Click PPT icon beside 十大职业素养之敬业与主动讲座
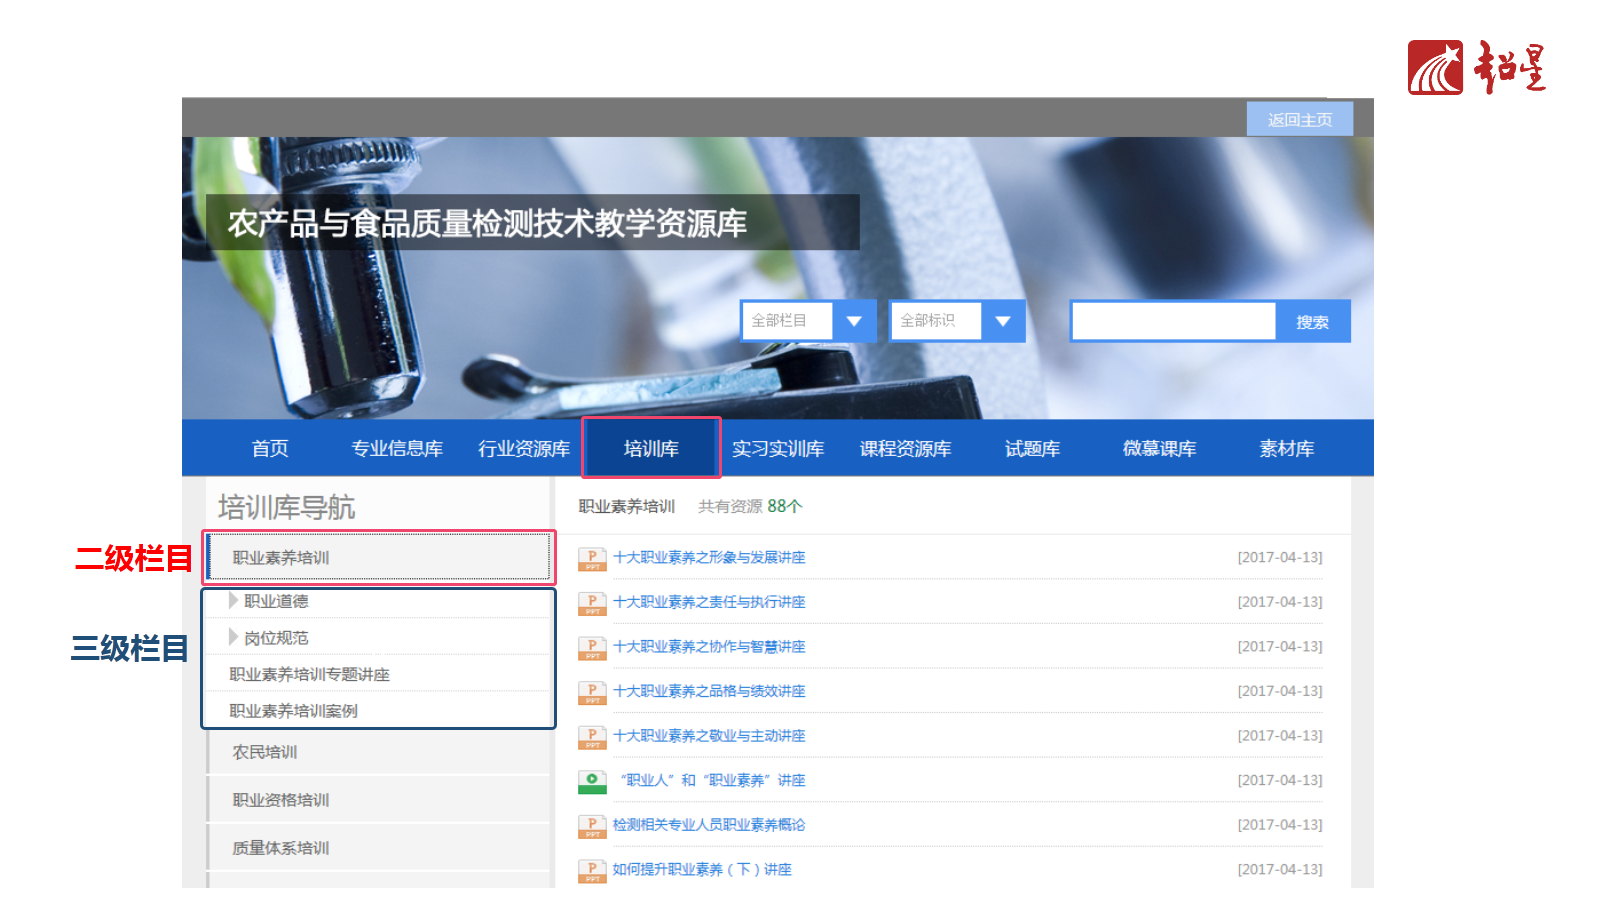1600x900 pixels. [592, 737]
